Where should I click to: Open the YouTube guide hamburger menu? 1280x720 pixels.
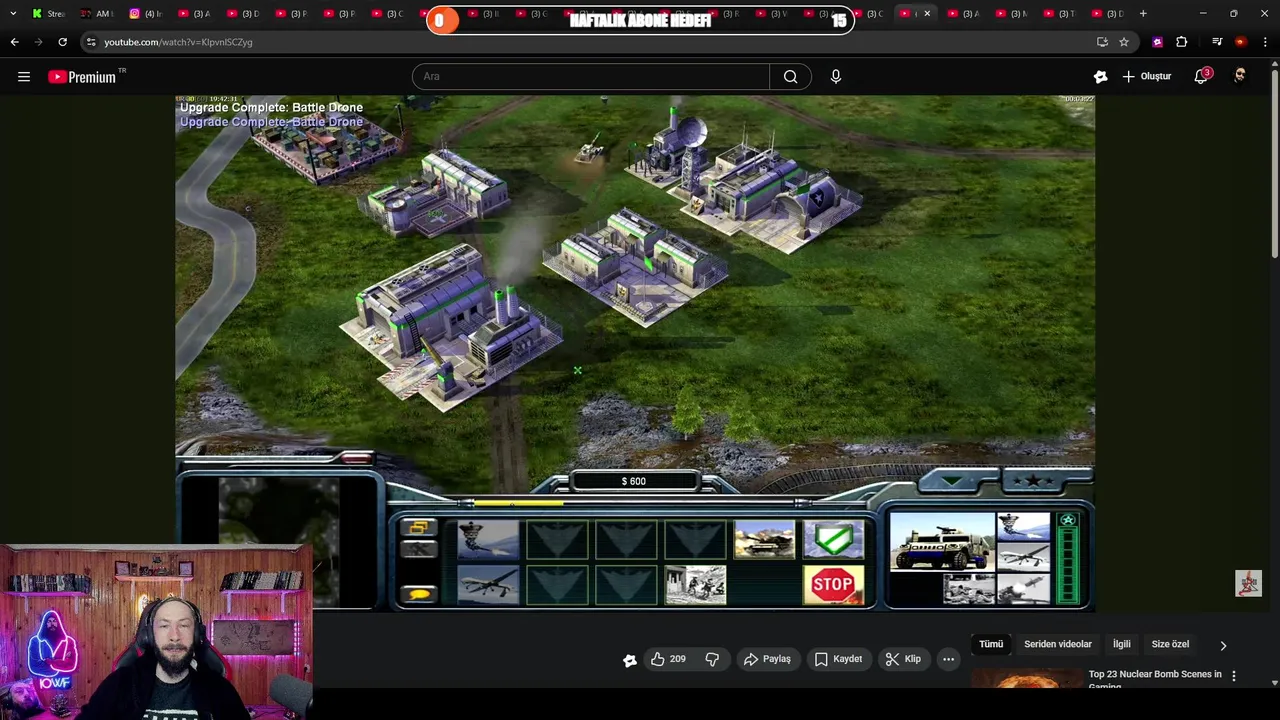click(x=24, y=77)
